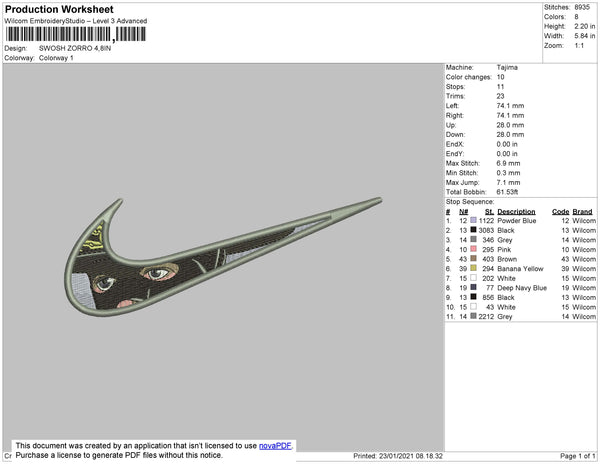The image size is (600, 464).
Task: Click the 'Color changes:' label
Action: [468, 77]
